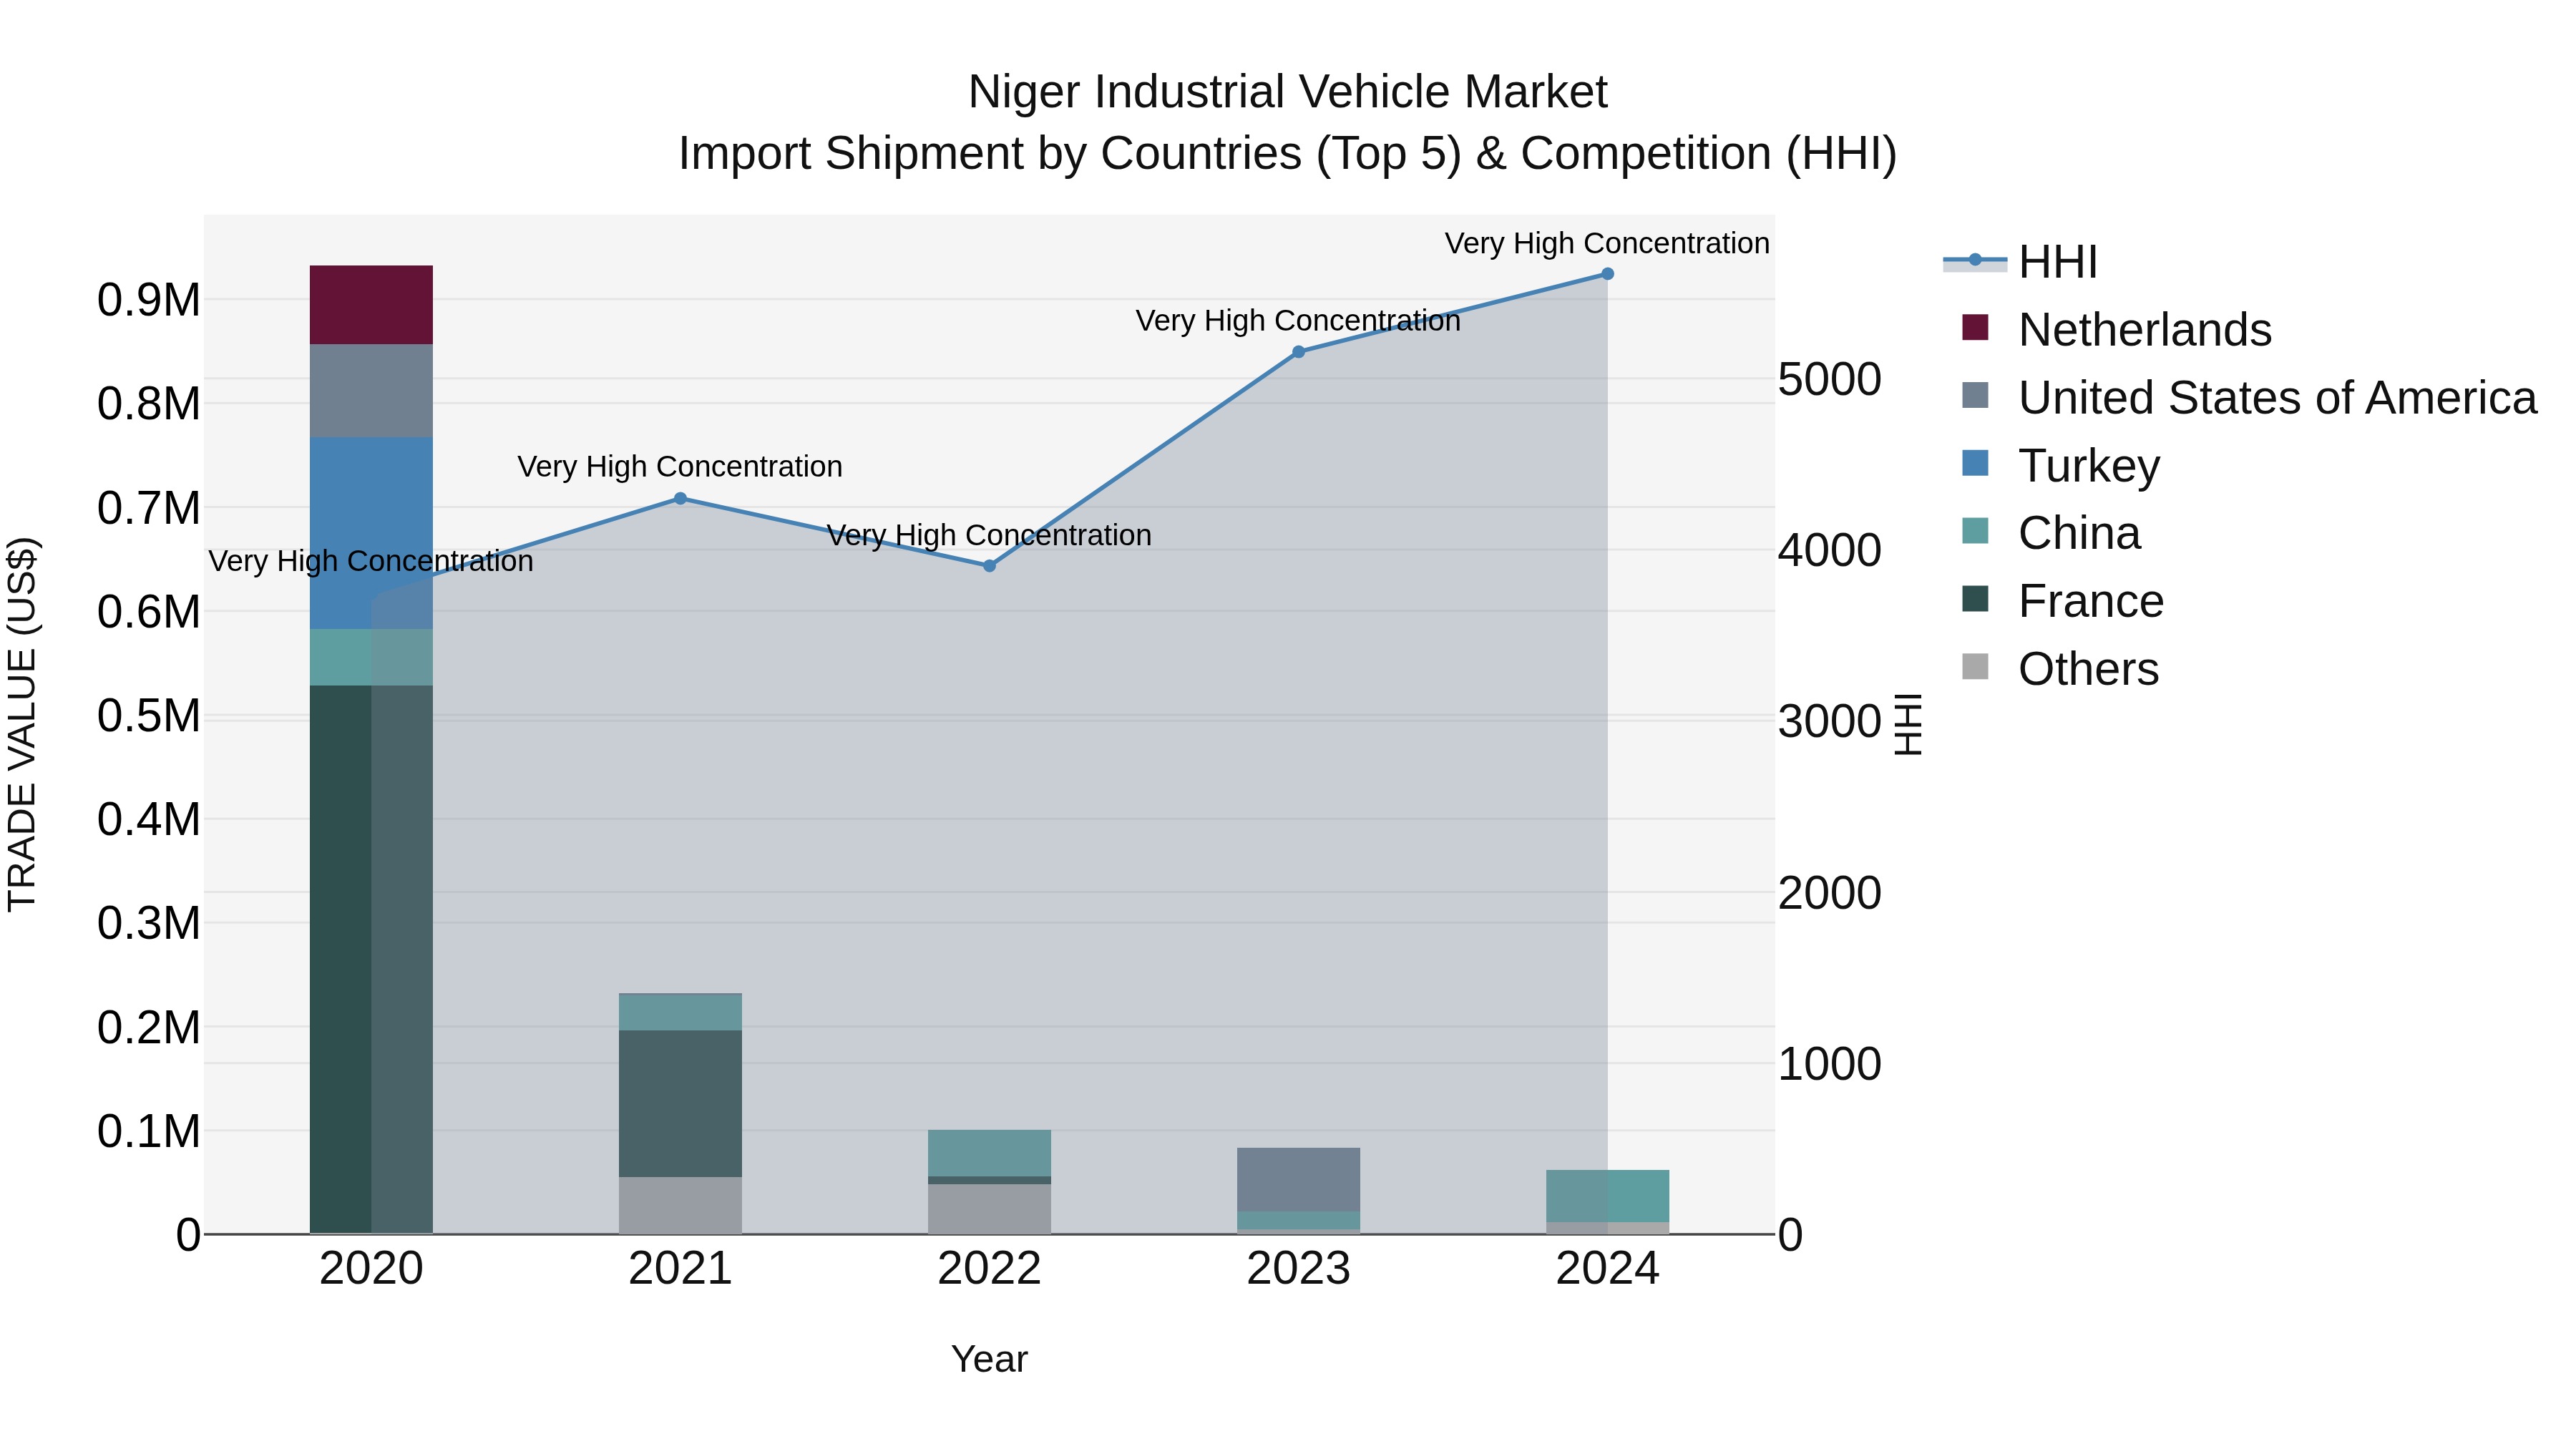Screen dimensions: 2576x1449
Task: Click the 2024 x-axis tick label
Action: [x=1607, y=1269]
